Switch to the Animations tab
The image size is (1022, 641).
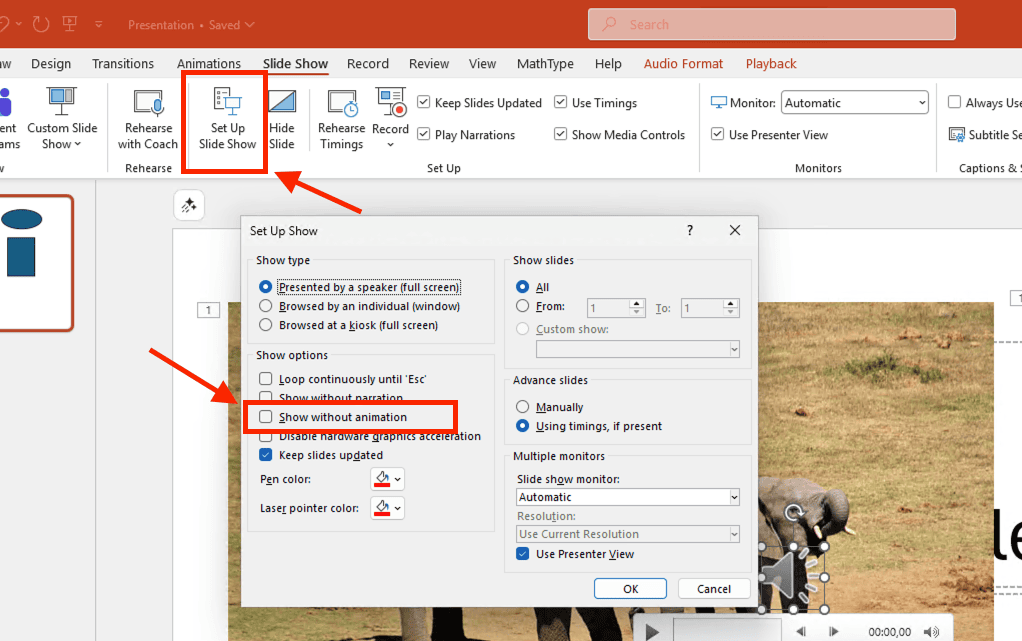click(209, 64)
